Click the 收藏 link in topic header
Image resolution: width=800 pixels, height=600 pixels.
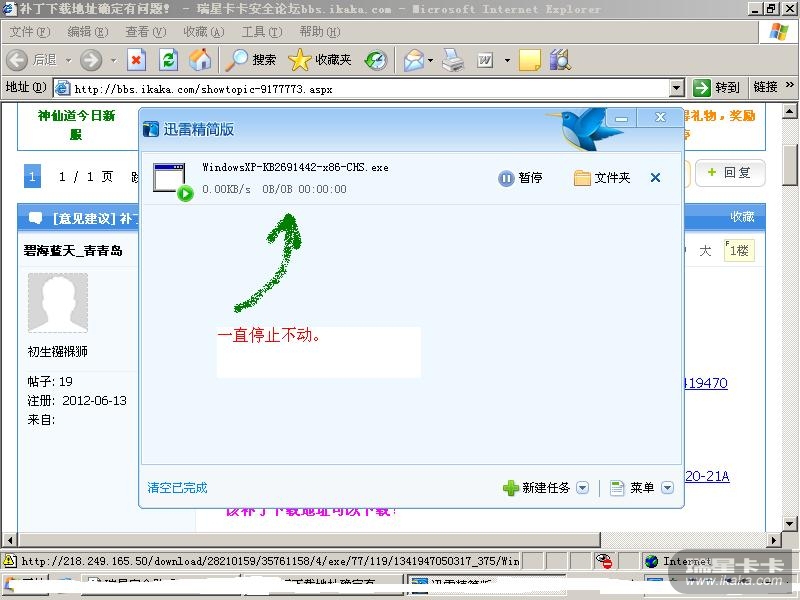742,217
